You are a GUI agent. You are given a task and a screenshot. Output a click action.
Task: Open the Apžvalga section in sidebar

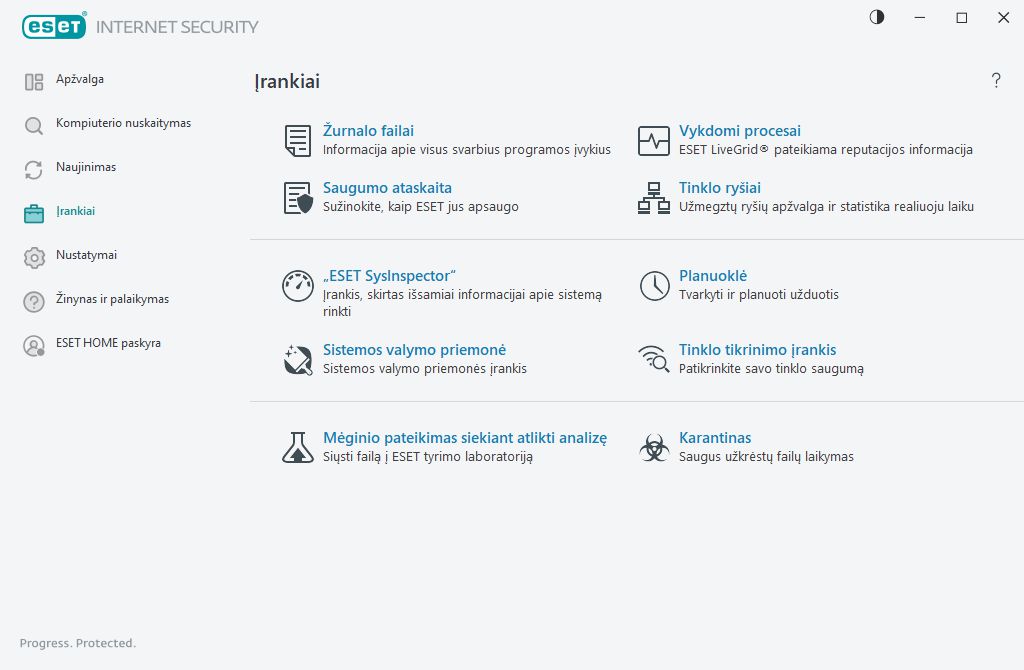click(x=80, y=80)
